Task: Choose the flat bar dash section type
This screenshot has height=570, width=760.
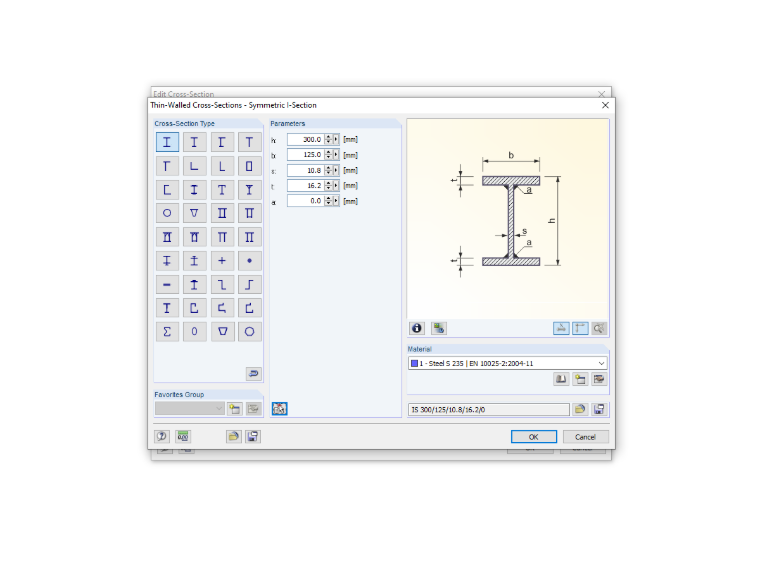Action: click(x=167, y=285)
